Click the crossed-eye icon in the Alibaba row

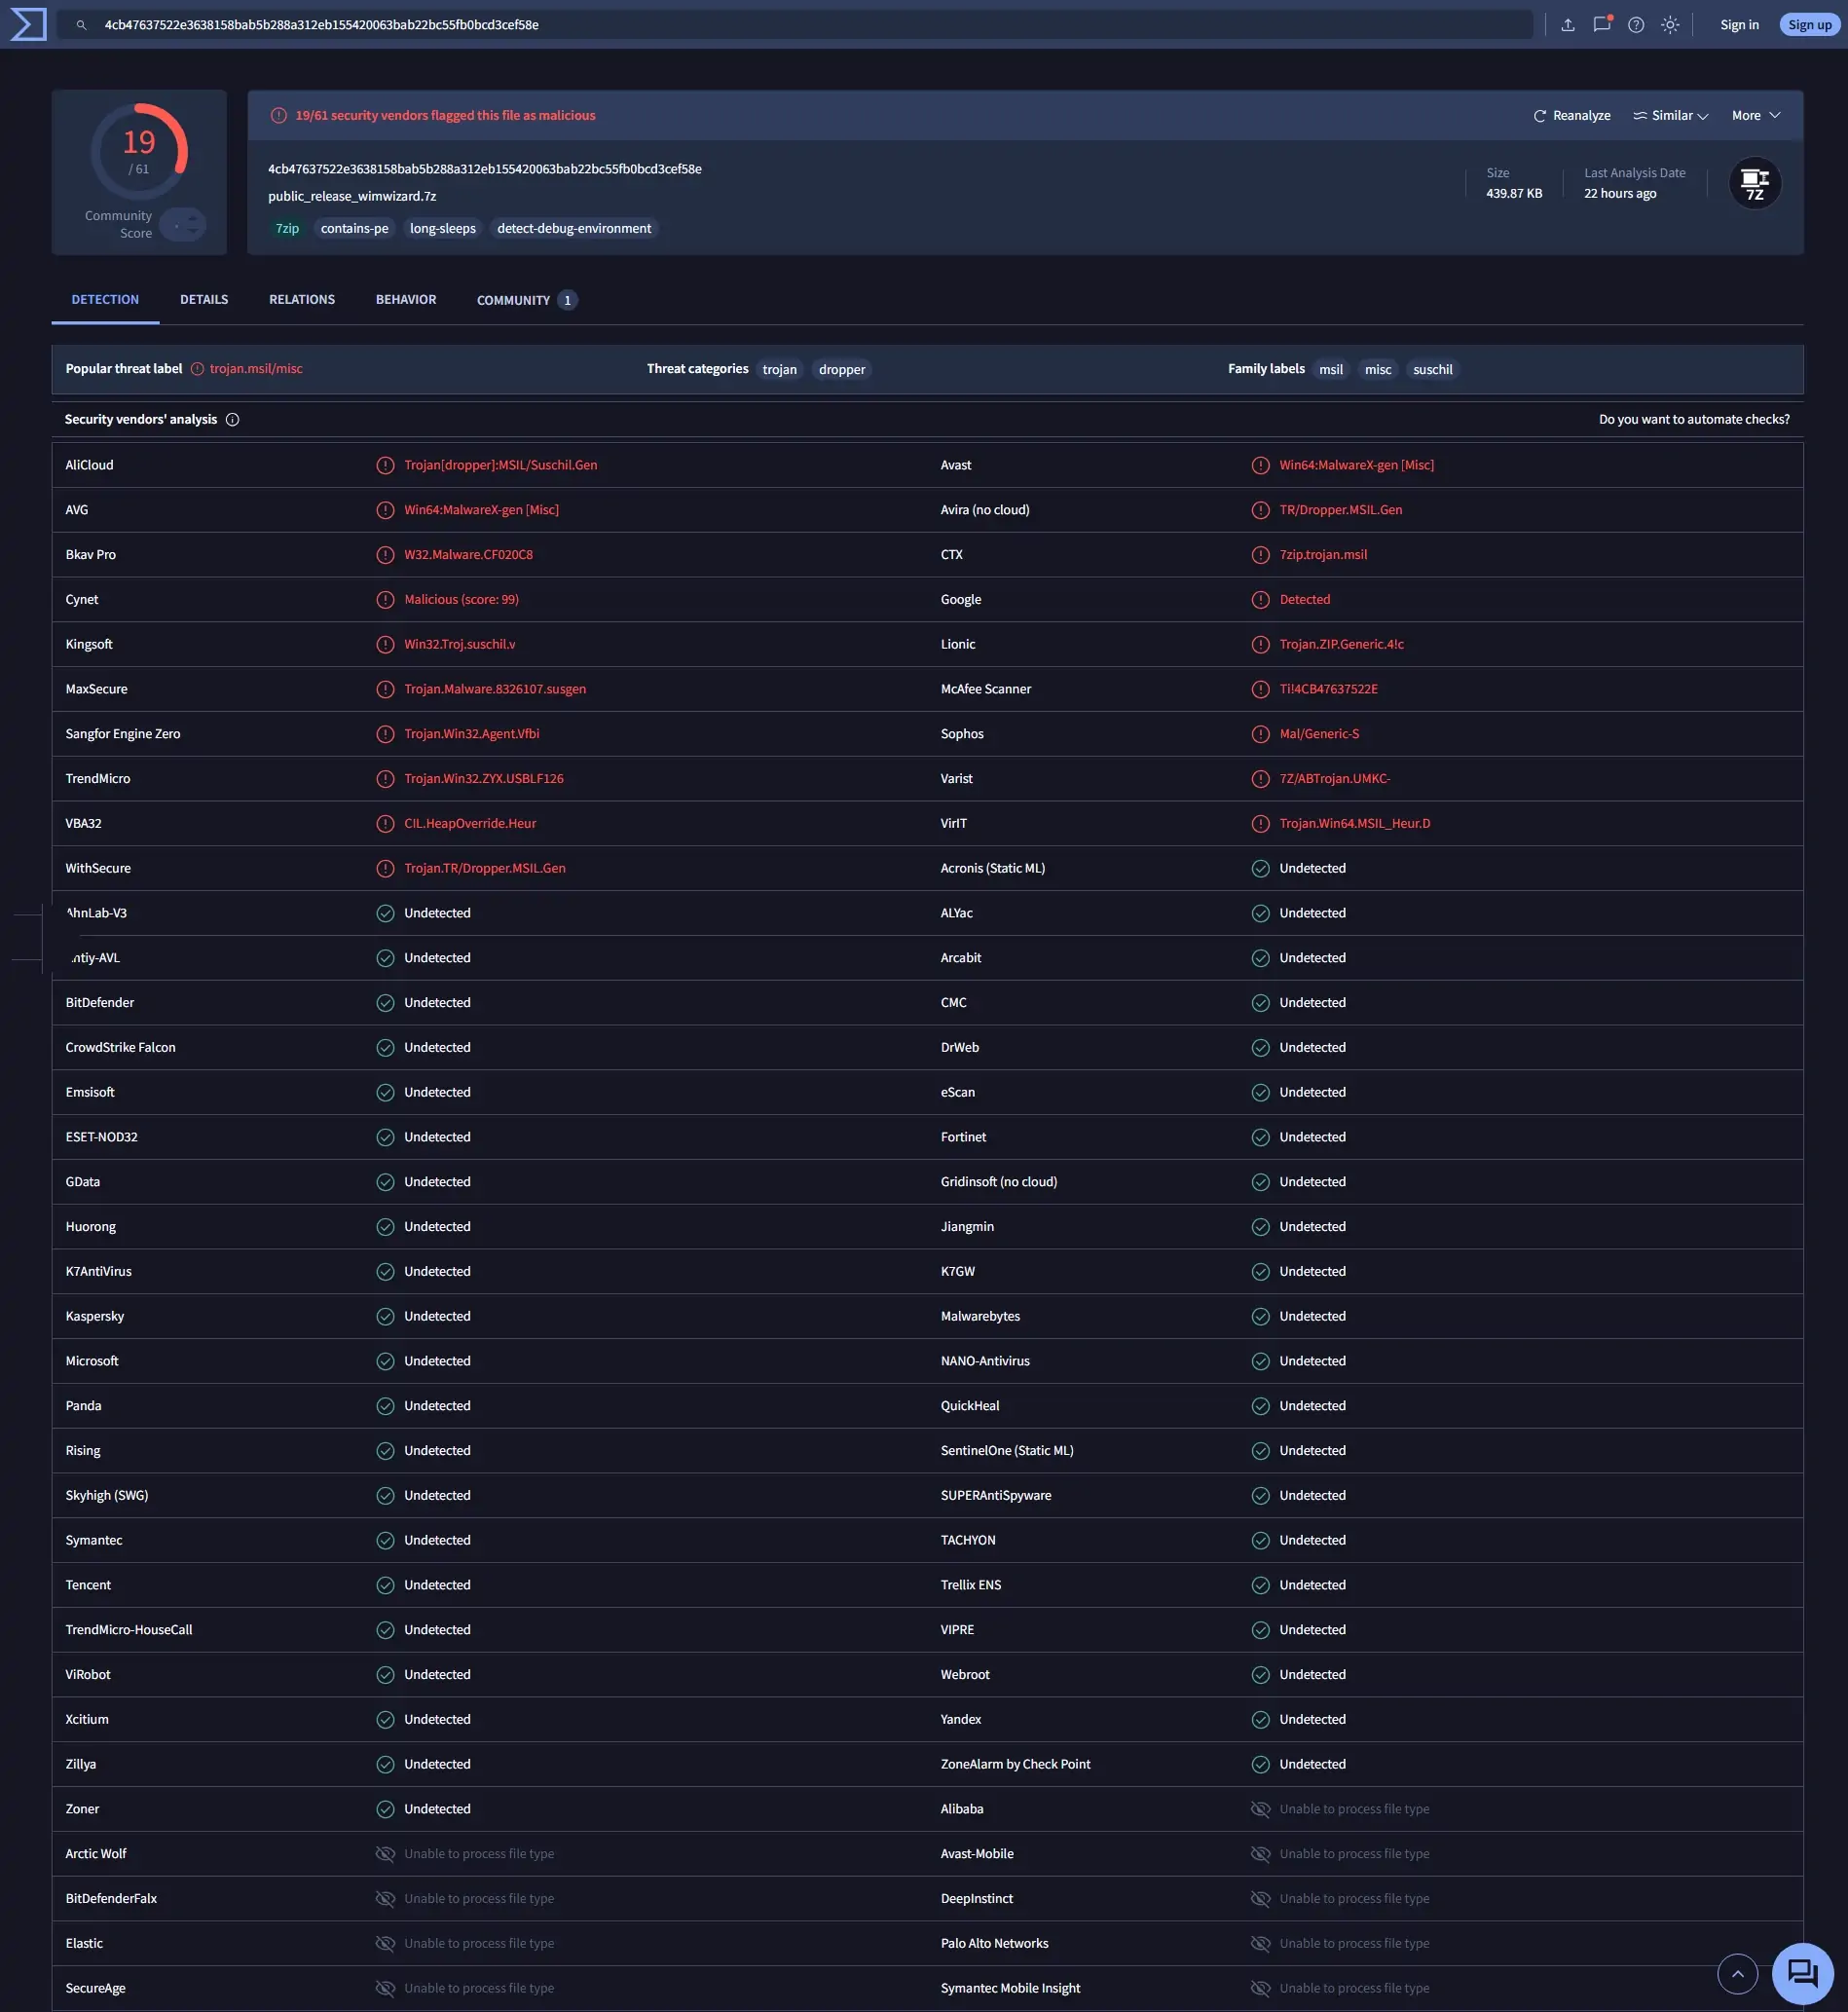pos(1260,1809)
